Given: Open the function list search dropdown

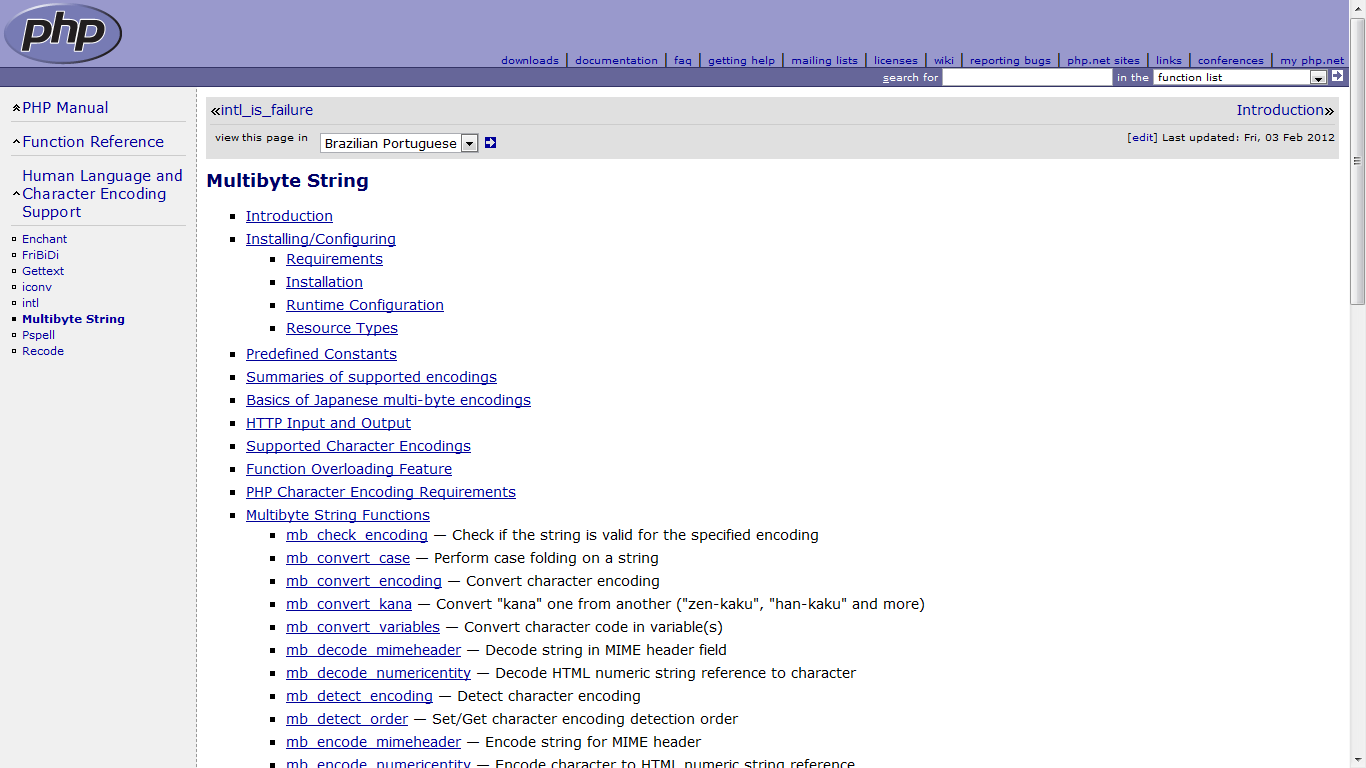Looking at the screenshot, I should click(x=1240, y=77).
